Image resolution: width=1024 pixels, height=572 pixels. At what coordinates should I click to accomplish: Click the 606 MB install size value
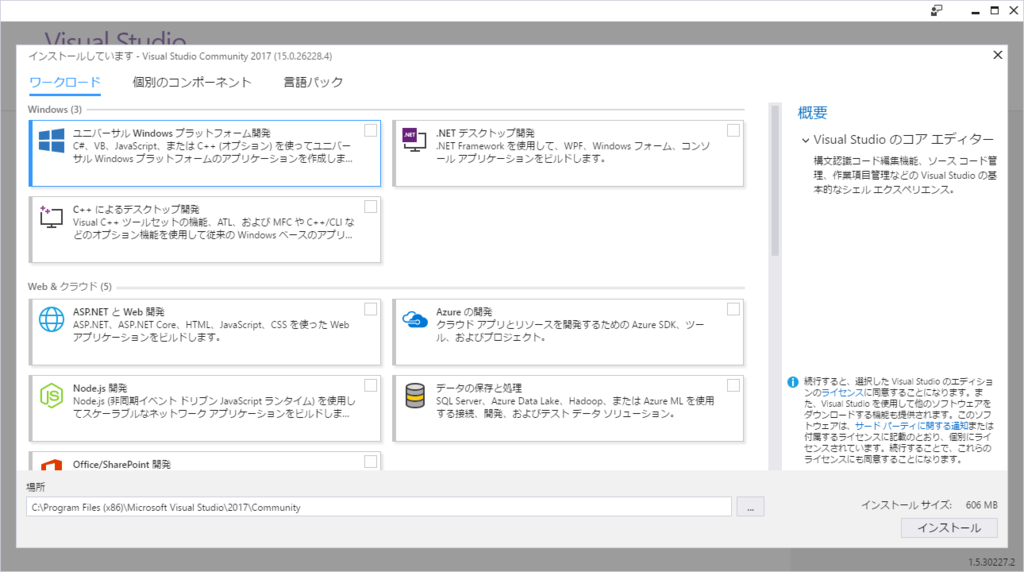pos(982,505)
